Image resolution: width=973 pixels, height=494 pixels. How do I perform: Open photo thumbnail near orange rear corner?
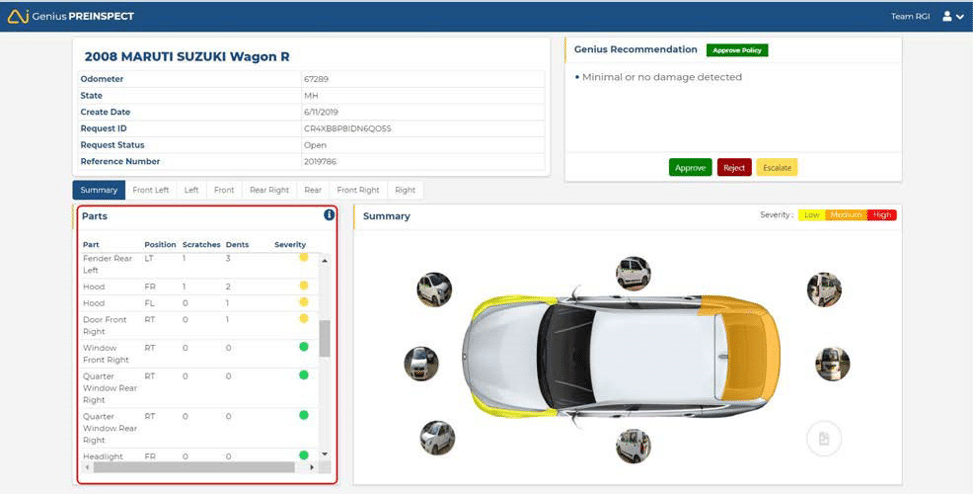pyautogui.click(x=824, y=289)
